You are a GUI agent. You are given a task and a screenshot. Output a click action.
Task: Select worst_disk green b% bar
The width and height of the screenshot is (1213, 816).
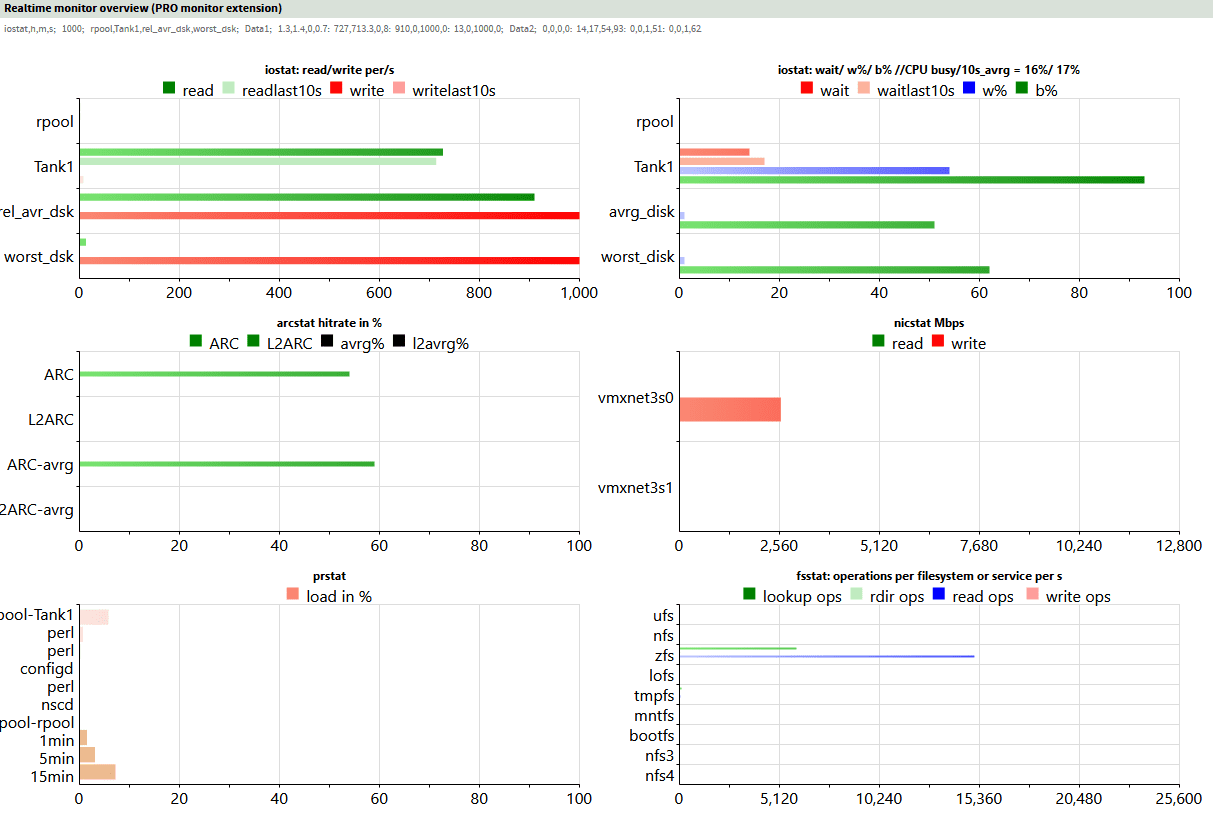point(834,269)
